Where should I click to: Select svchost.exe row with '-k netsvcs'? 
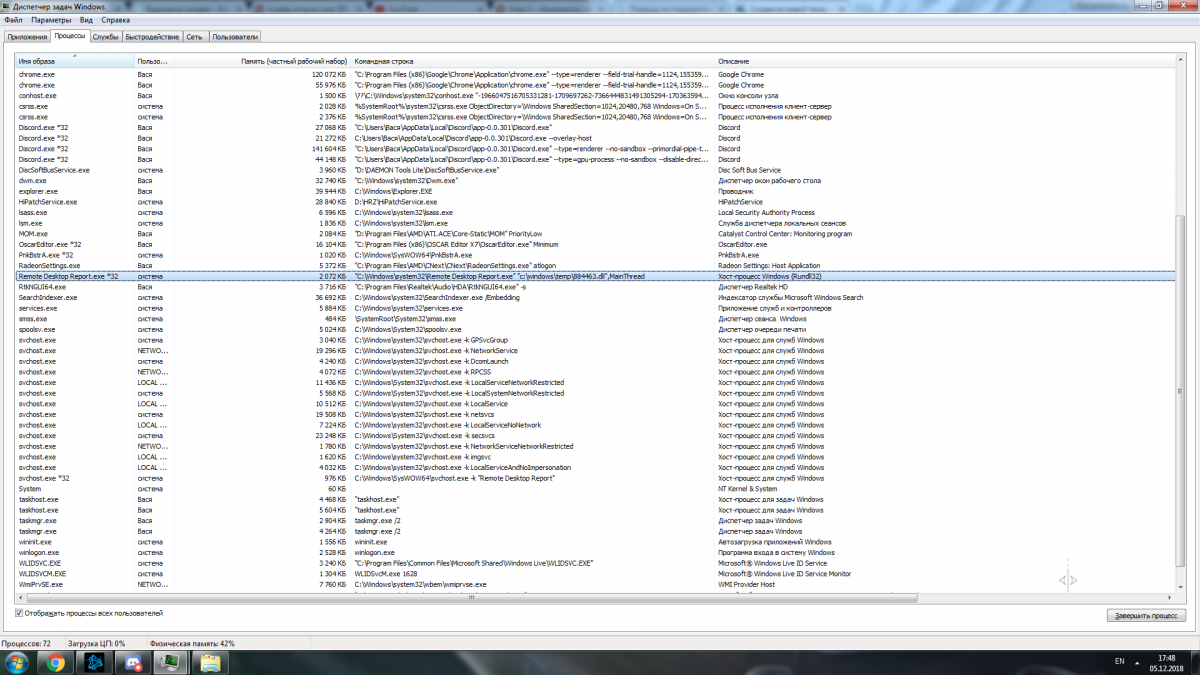tap(594, 414)
